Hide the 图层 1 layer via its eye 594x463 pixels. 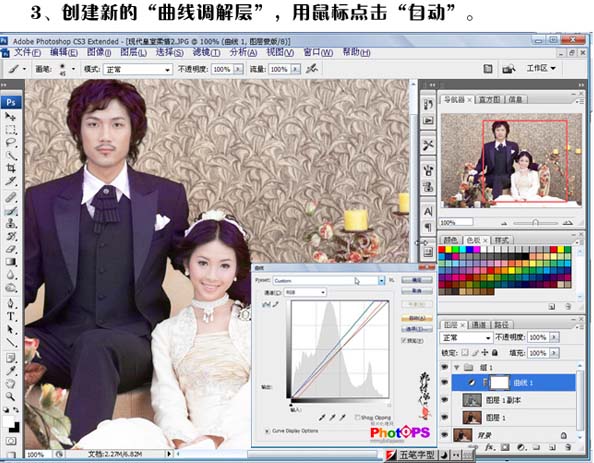pos(444,417)
